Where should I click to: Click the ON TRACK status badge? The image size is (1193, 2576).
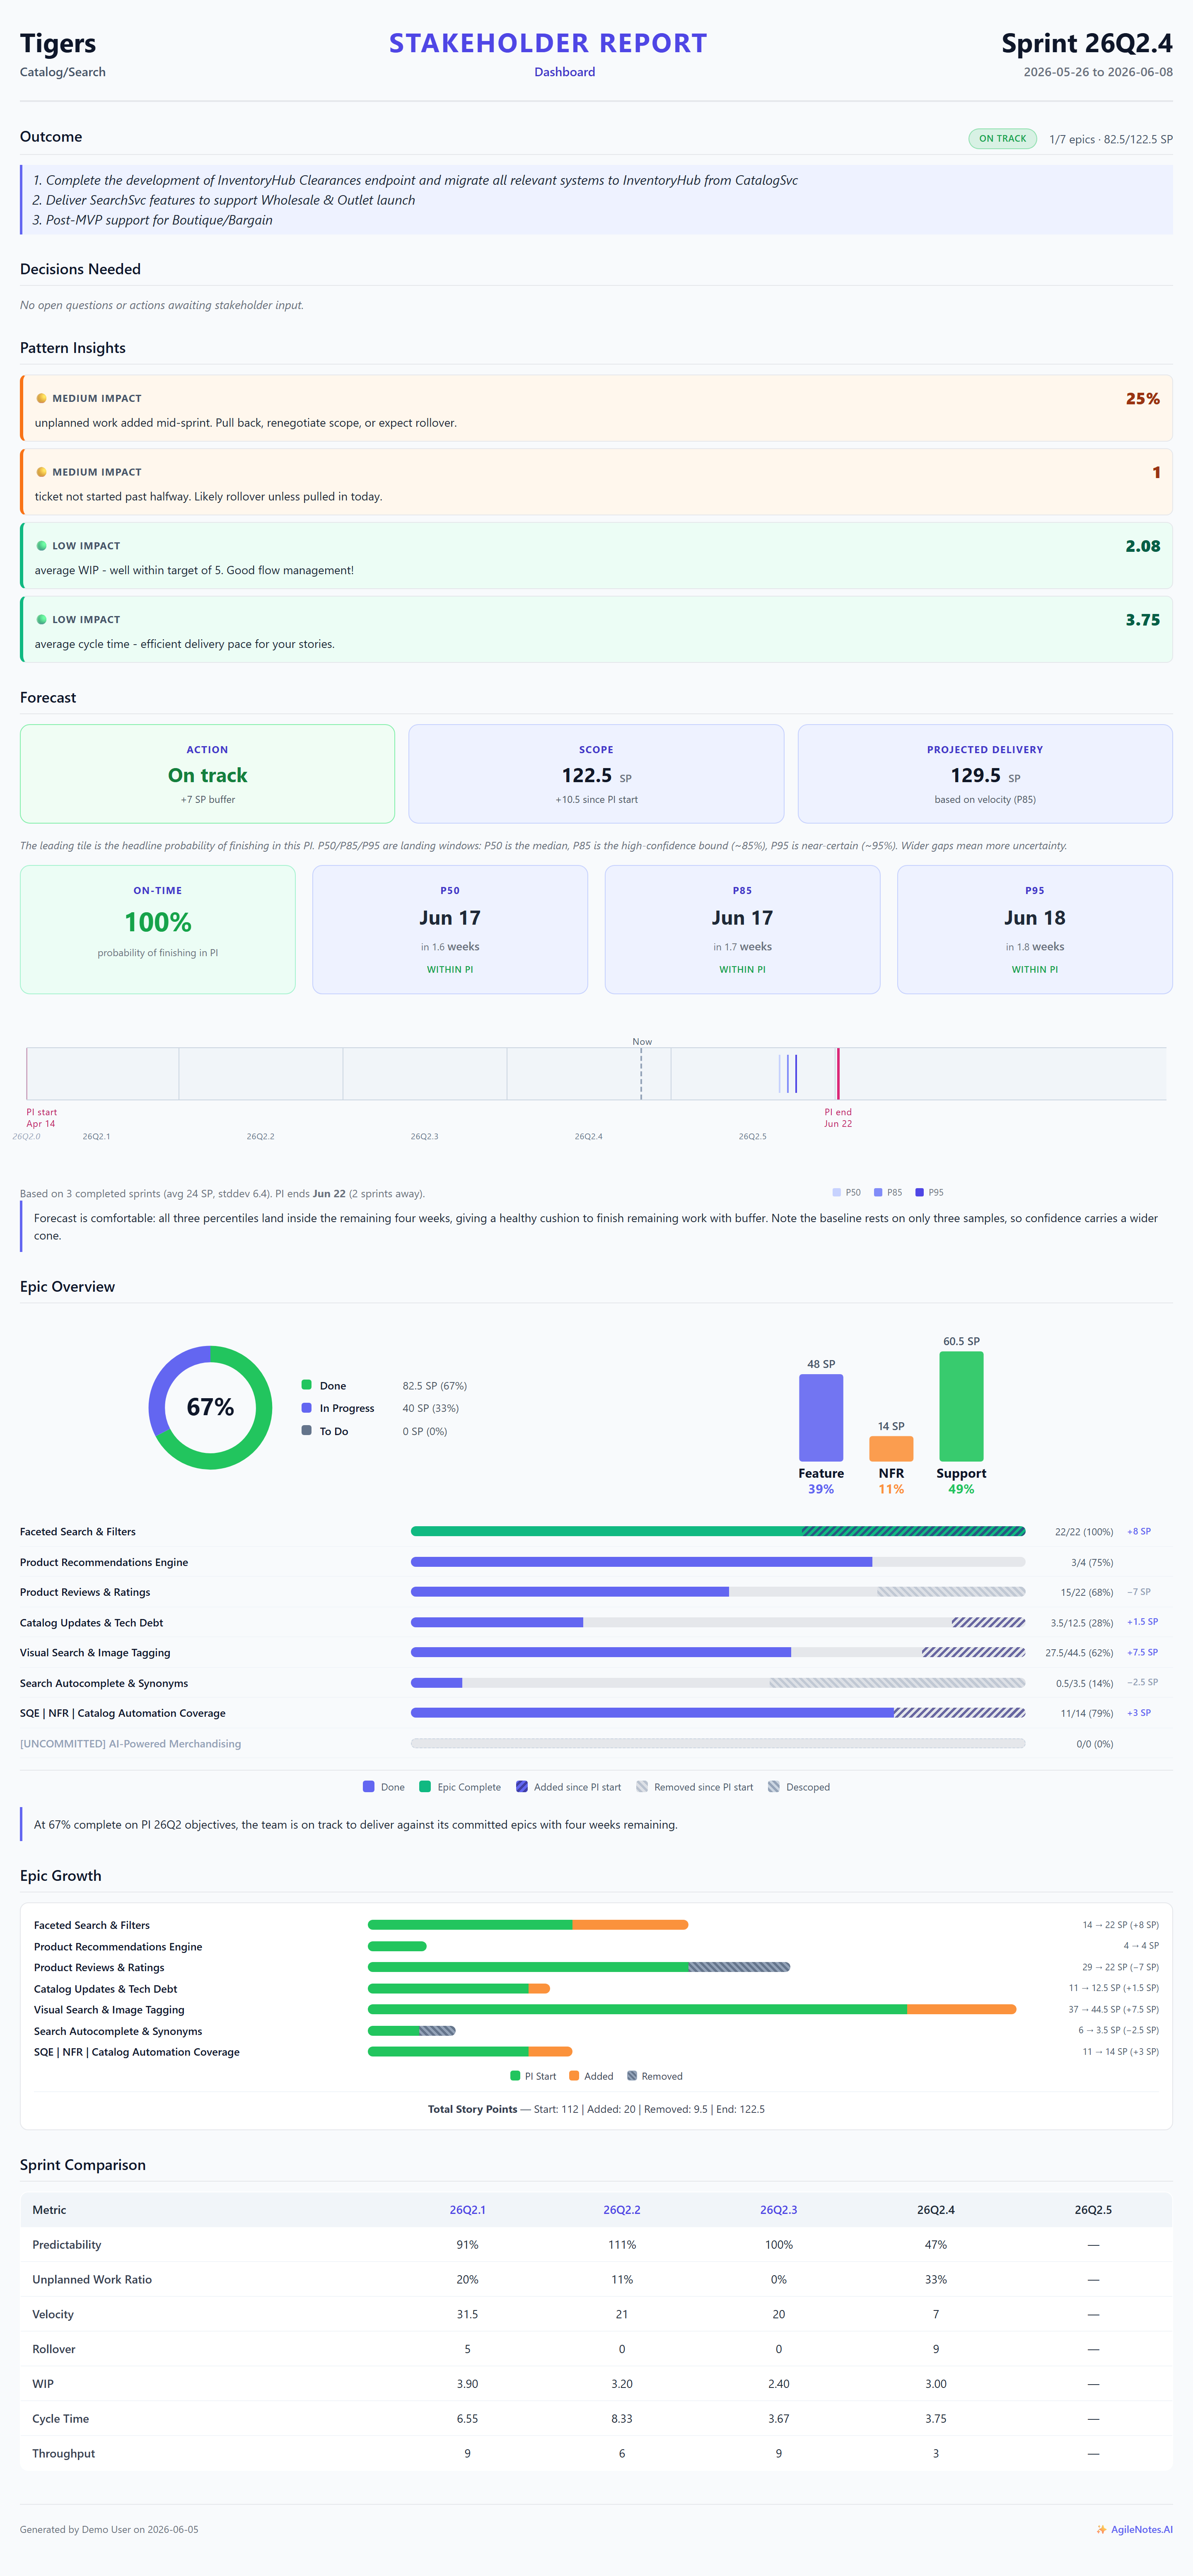pos(1002,139)
